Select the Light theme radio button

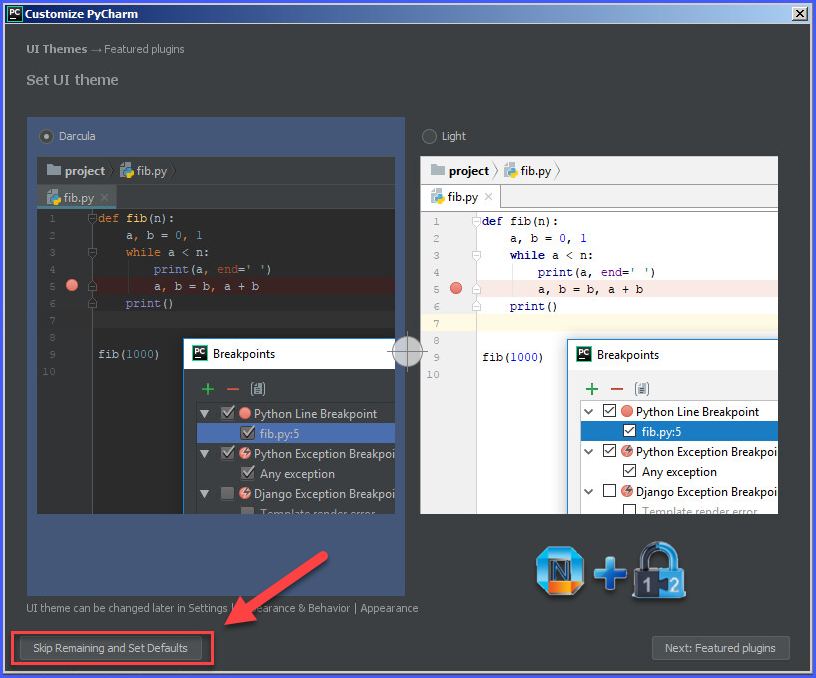(429, 136)
